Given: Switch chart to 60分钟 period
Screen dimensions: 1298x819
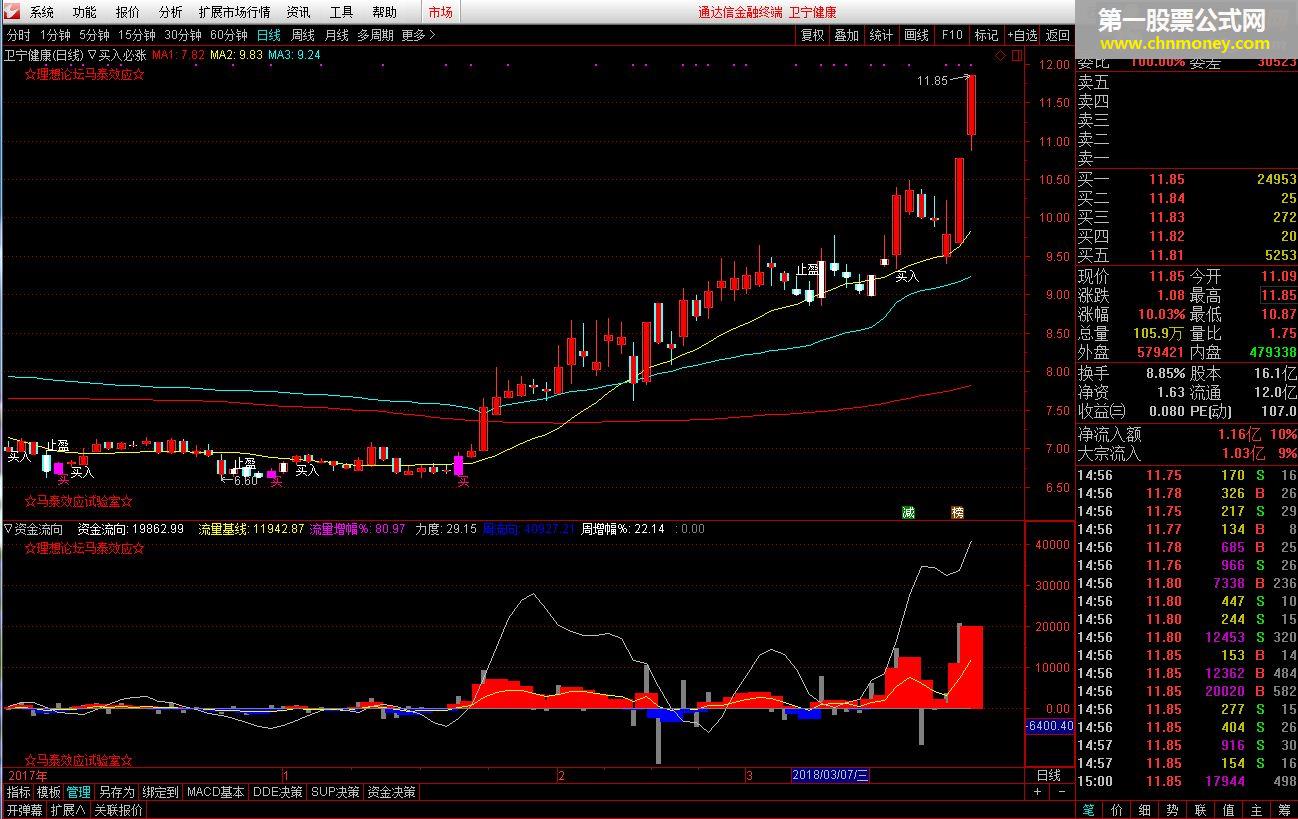Looking at the screenshot, I should pyautogui.click(x=229, y=35).
